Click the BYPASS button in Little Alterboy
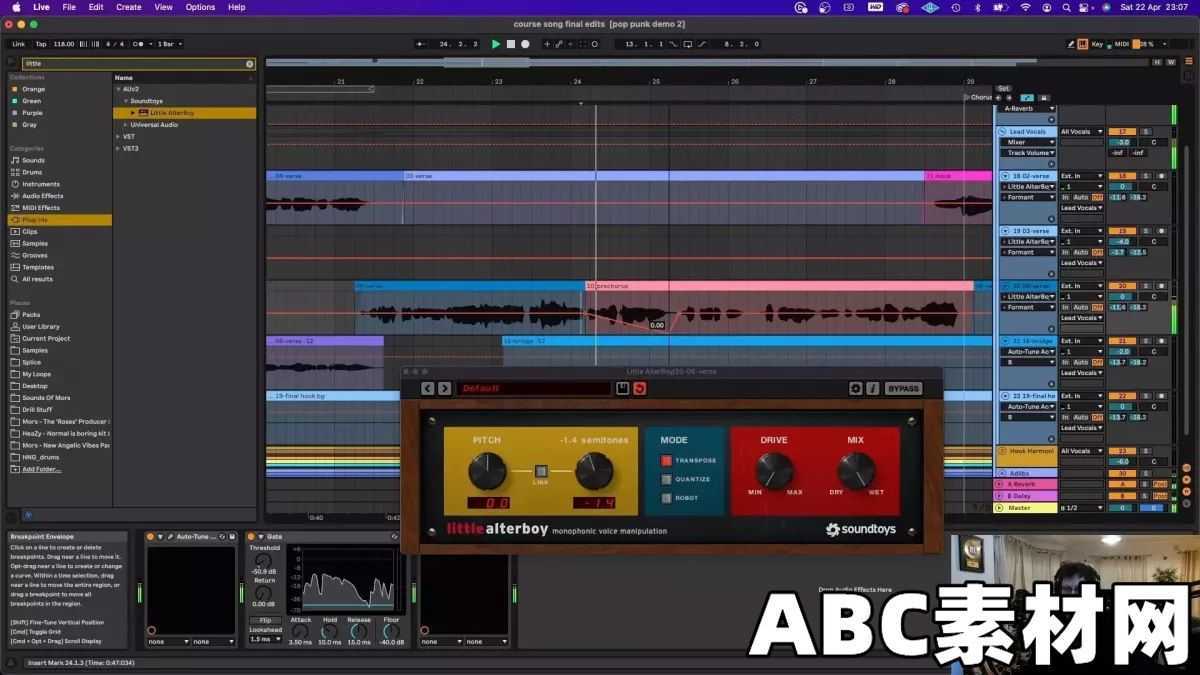The height and width of the screenshot is (675, 1200). (x=903, y=388)
